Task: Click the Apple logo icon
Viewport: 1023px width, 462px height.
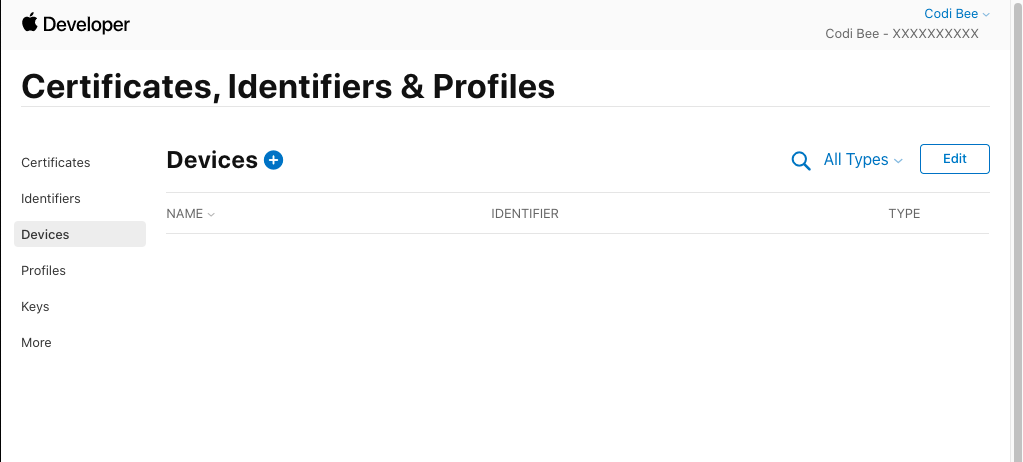Action: pyautogui.click(x=29, y=23)
